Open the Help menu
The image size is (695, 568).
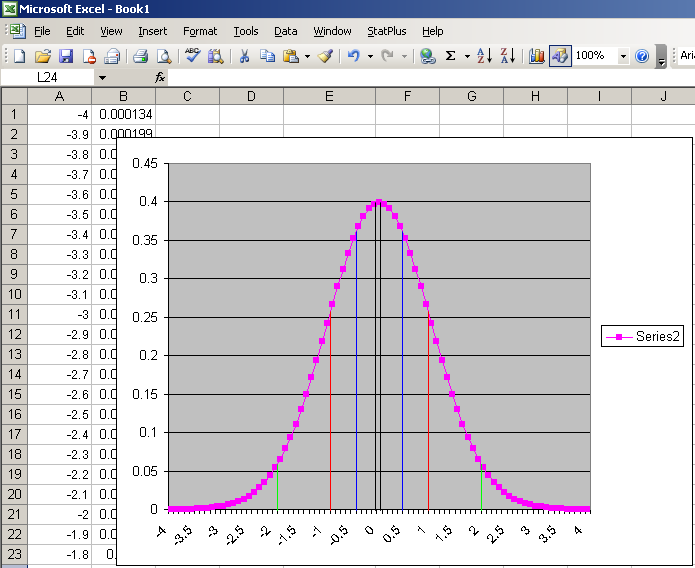(x=432, y=31)
